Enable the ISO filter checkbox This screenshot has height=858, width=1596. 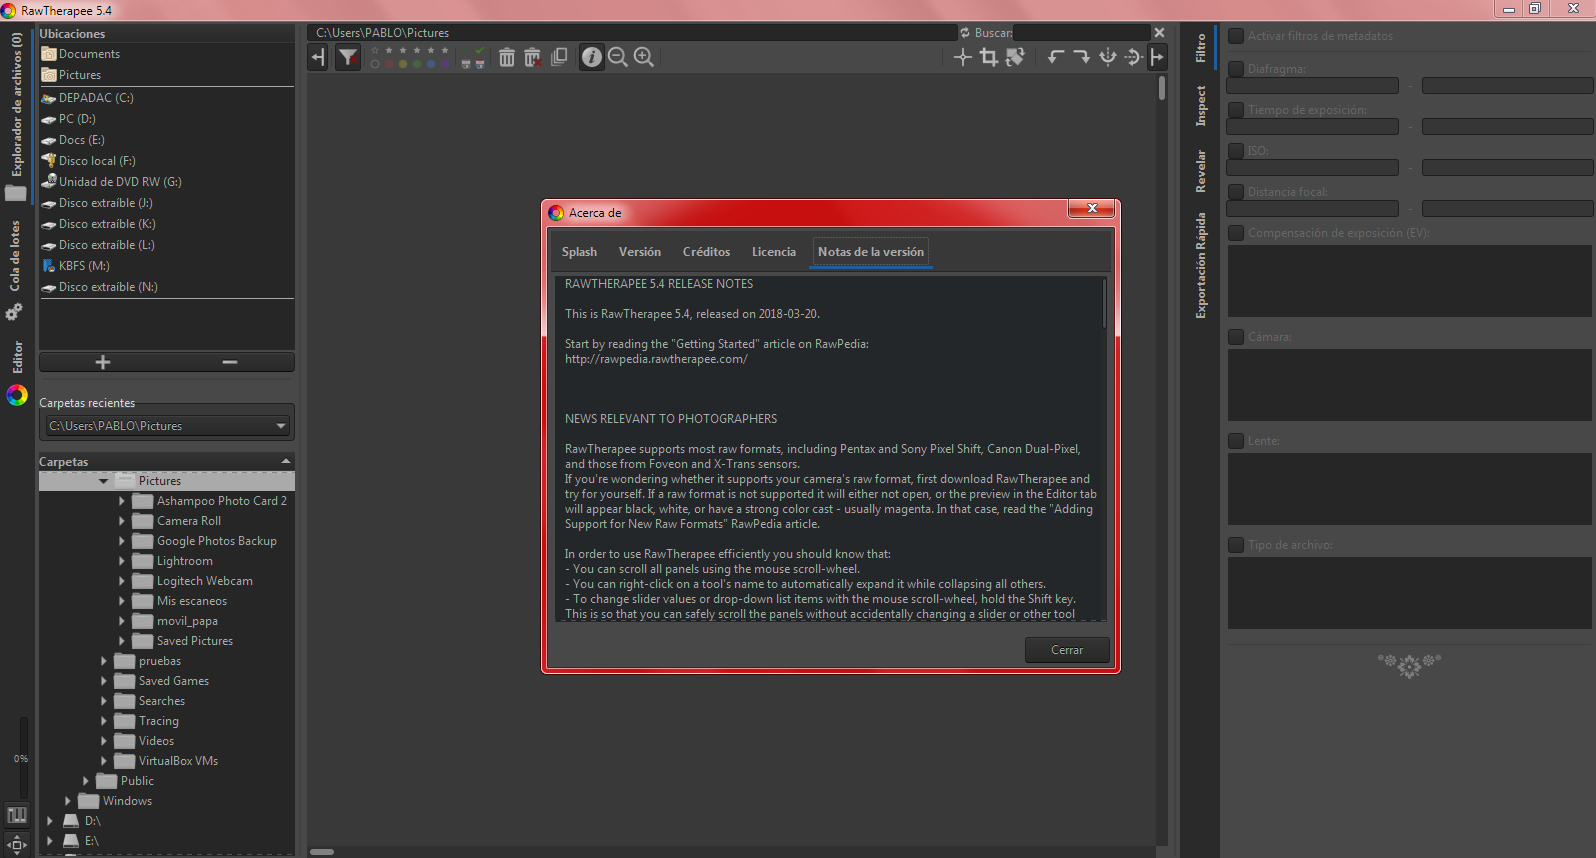[x=1236, y=151]
